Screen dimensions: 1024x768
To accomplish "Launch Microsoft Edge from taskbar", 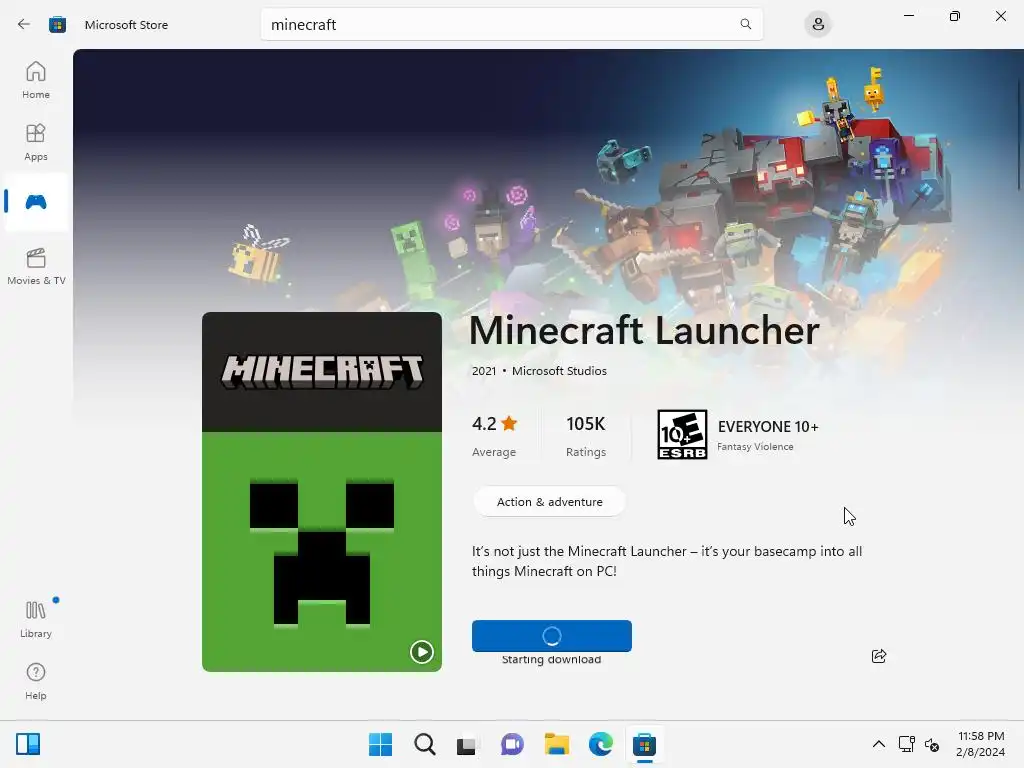I will point(600,744).
